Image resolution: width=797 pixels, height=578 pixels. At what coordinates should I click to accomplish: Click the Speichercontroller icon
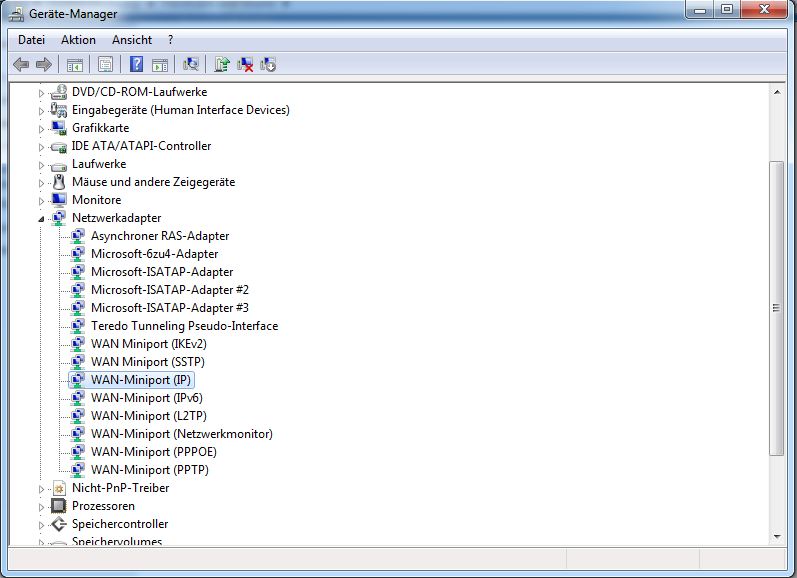pyautogui.click(x=59, y=524)
